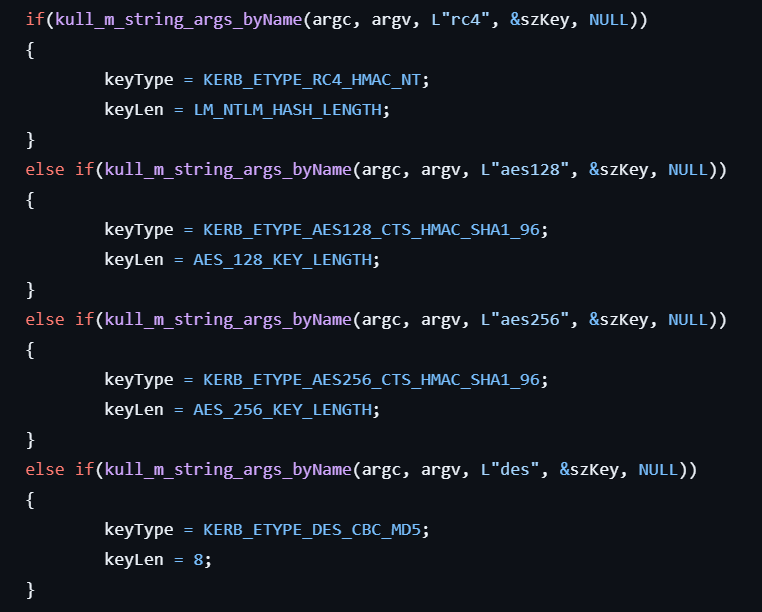Click NULL in the aes256 line

click(x=688, y=320)
